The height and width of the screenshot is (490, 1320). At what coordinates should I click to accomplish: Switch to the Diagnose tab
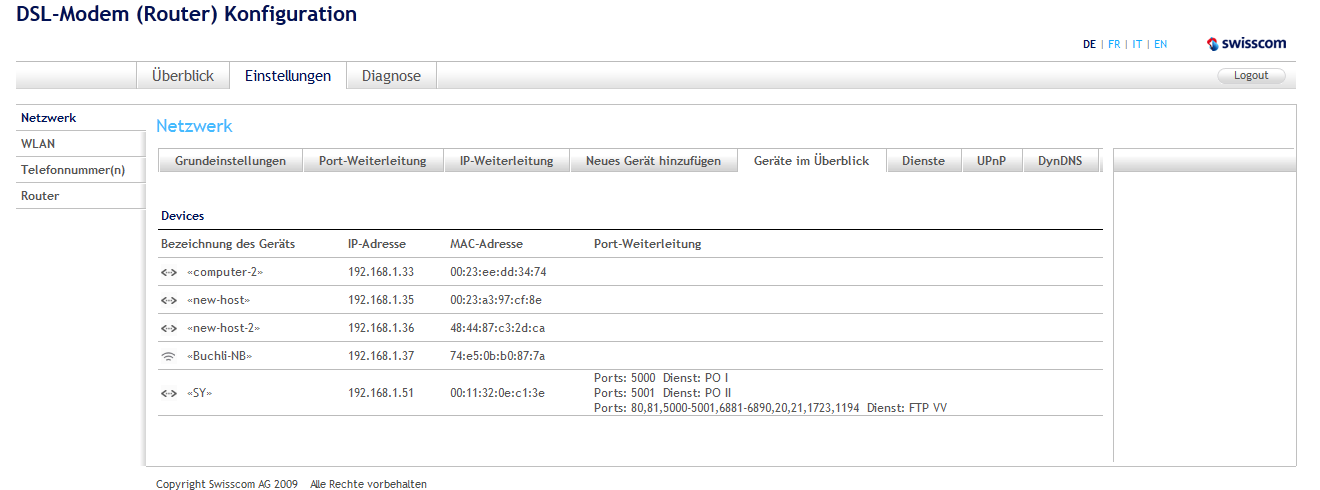tap(391, 76)
